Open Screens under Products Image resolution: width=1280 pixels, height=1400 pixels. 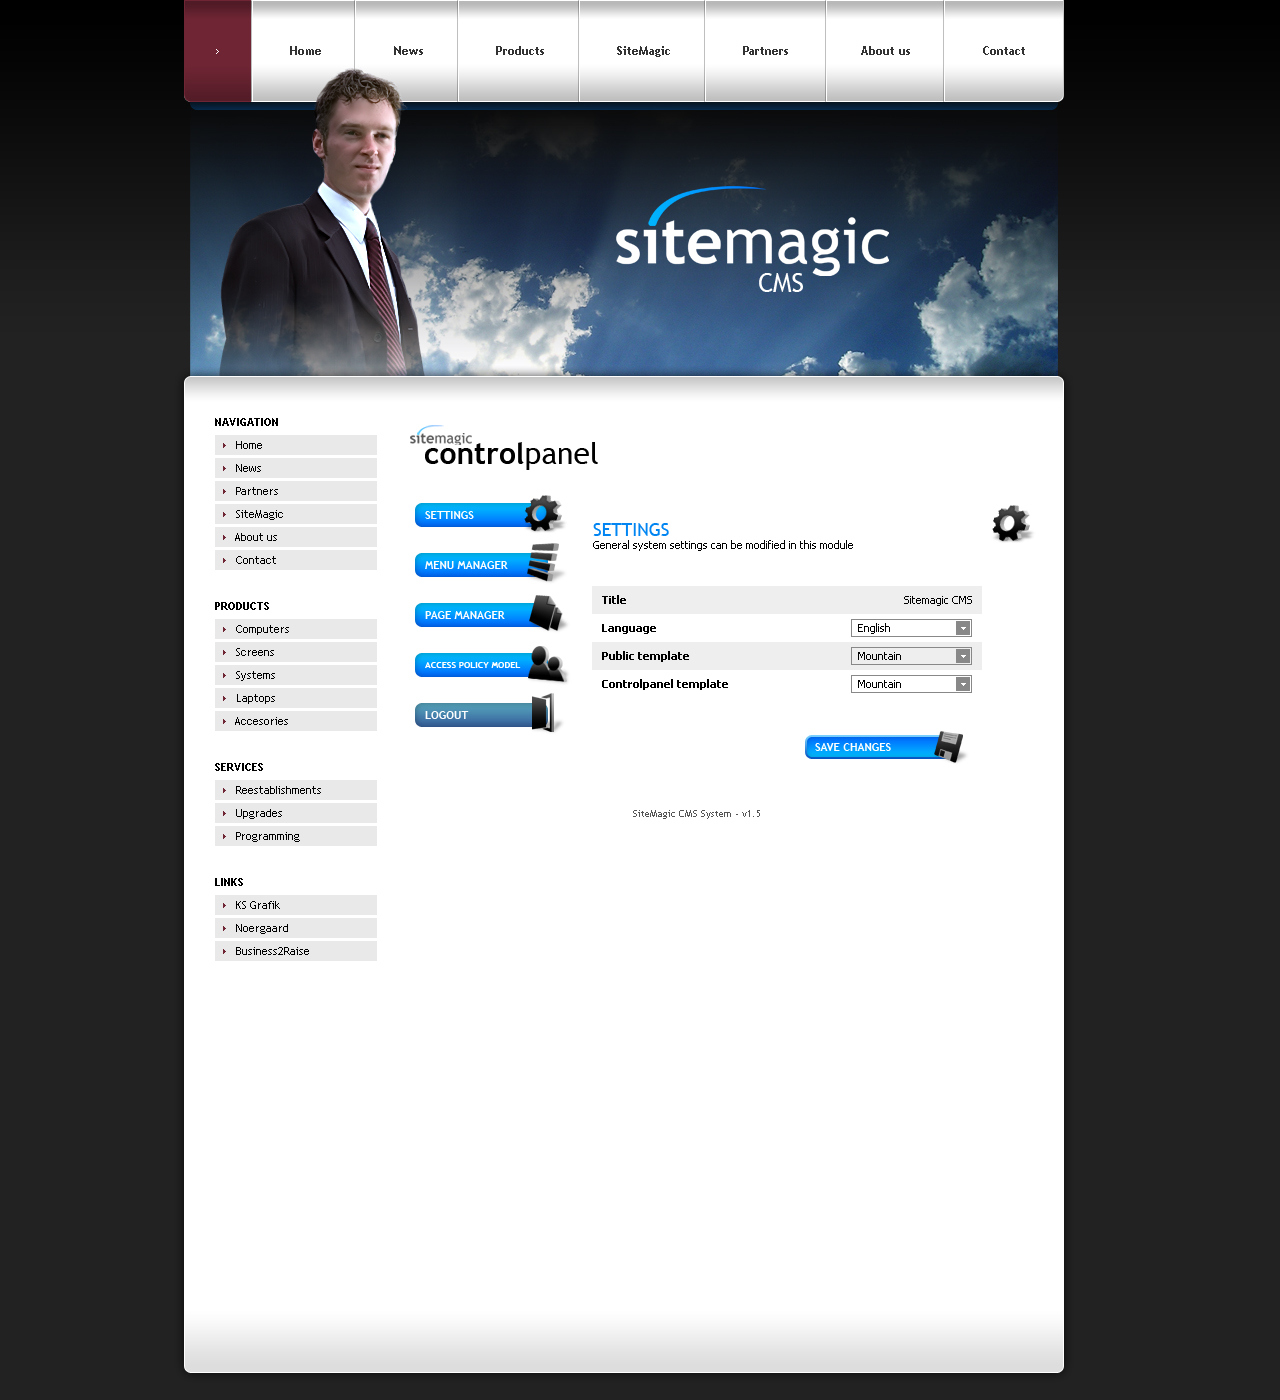click(x=296, y=652)
